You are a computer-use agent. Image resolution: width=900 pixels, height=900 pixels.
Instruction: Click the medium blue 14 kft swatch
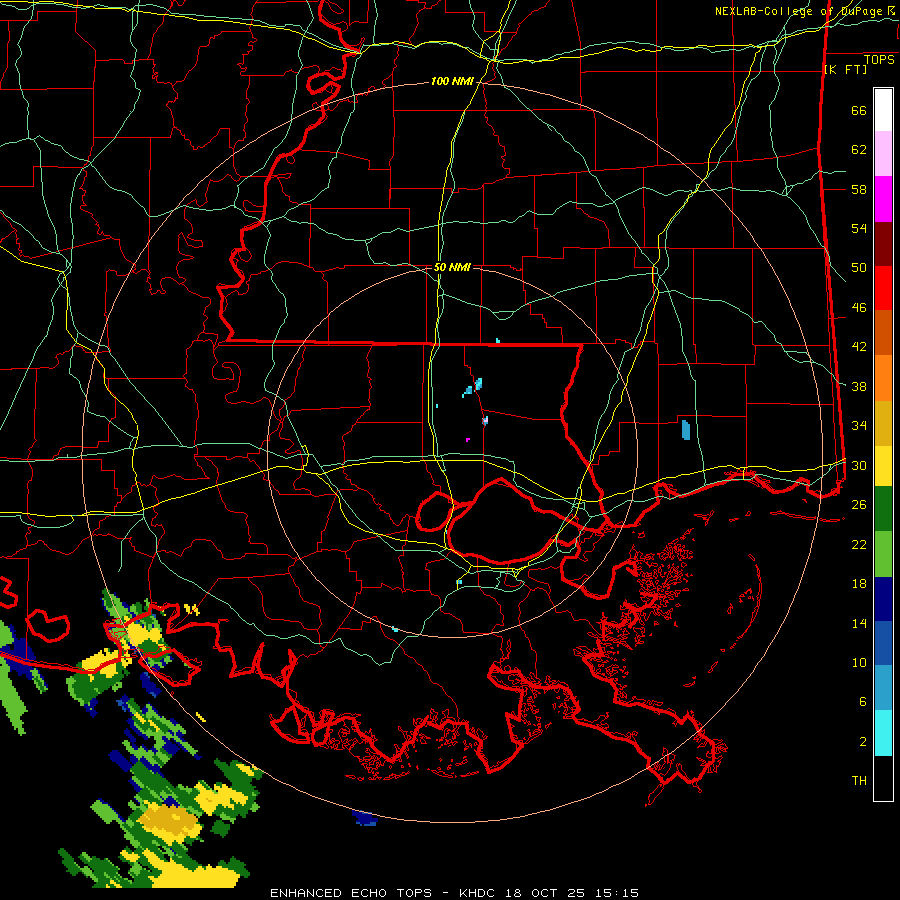point(883,643)
